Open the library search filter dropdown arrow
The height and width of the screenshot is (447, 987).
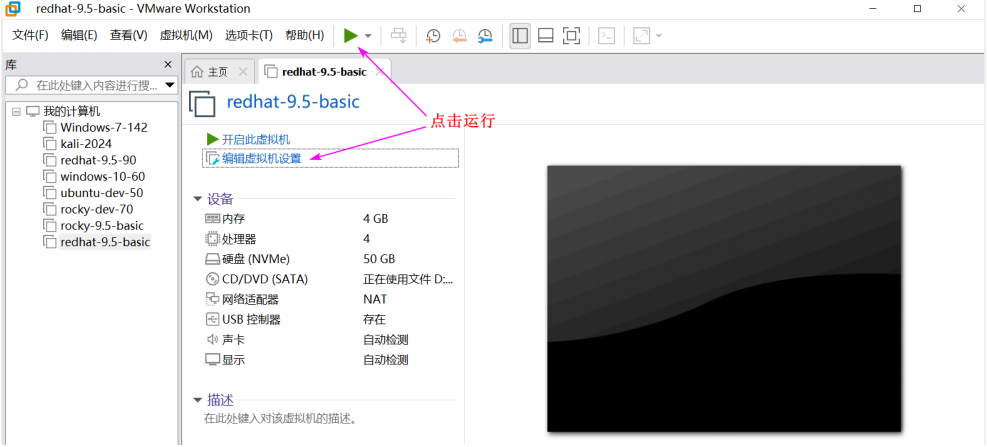click(x=169, y=85)
